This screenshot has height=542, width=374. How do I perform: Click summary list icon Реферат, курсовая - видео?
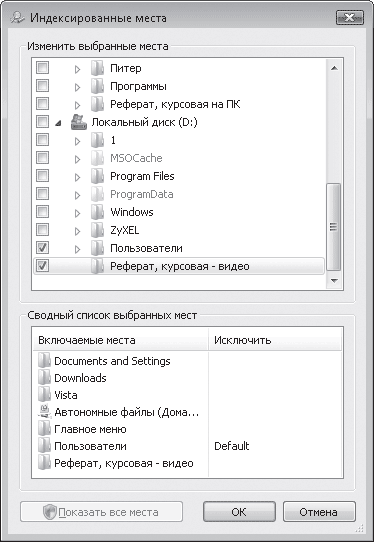(44, 463)
